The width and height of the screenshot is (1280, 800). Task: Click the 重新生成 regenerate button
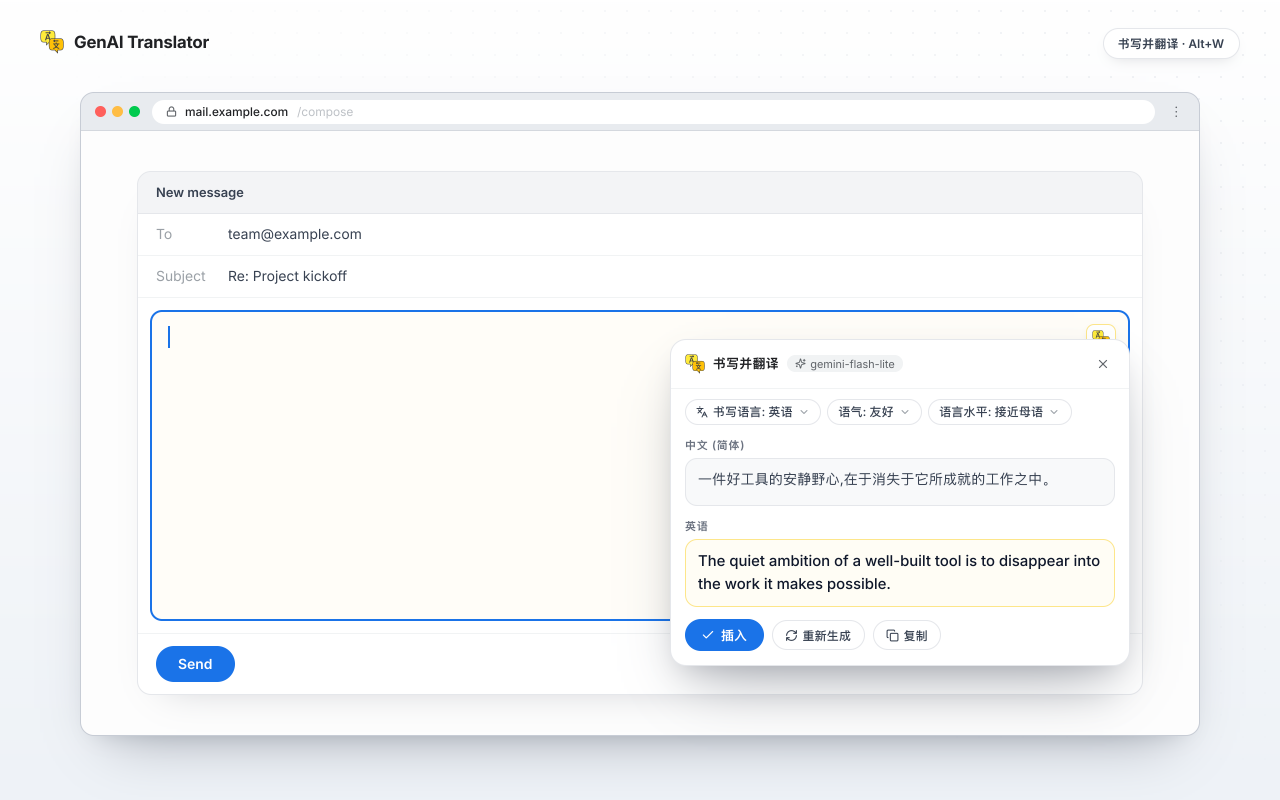[x=818, y=635]
